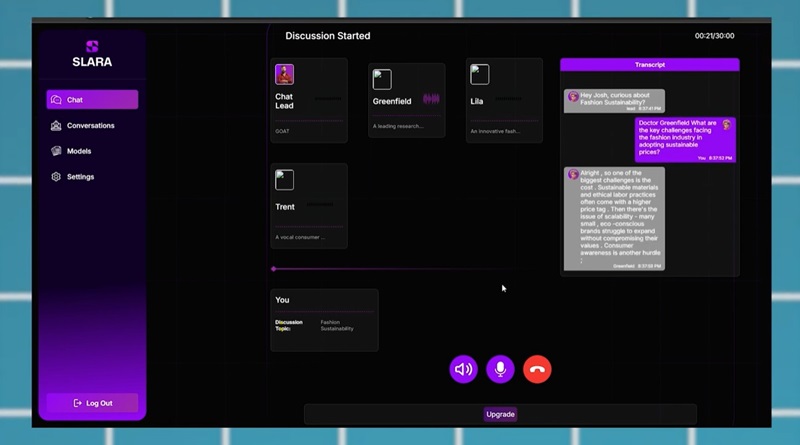
Task: Click the Log Out arrow icon
Action: [78, 403]
